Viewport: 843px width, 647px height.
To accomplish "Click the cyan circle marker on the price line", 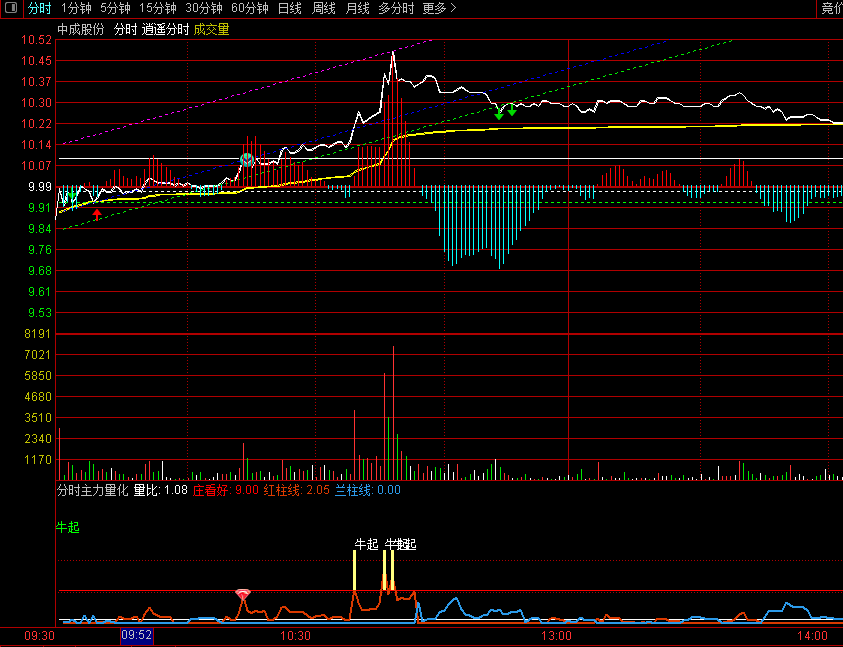I will (x=247, y=160).
